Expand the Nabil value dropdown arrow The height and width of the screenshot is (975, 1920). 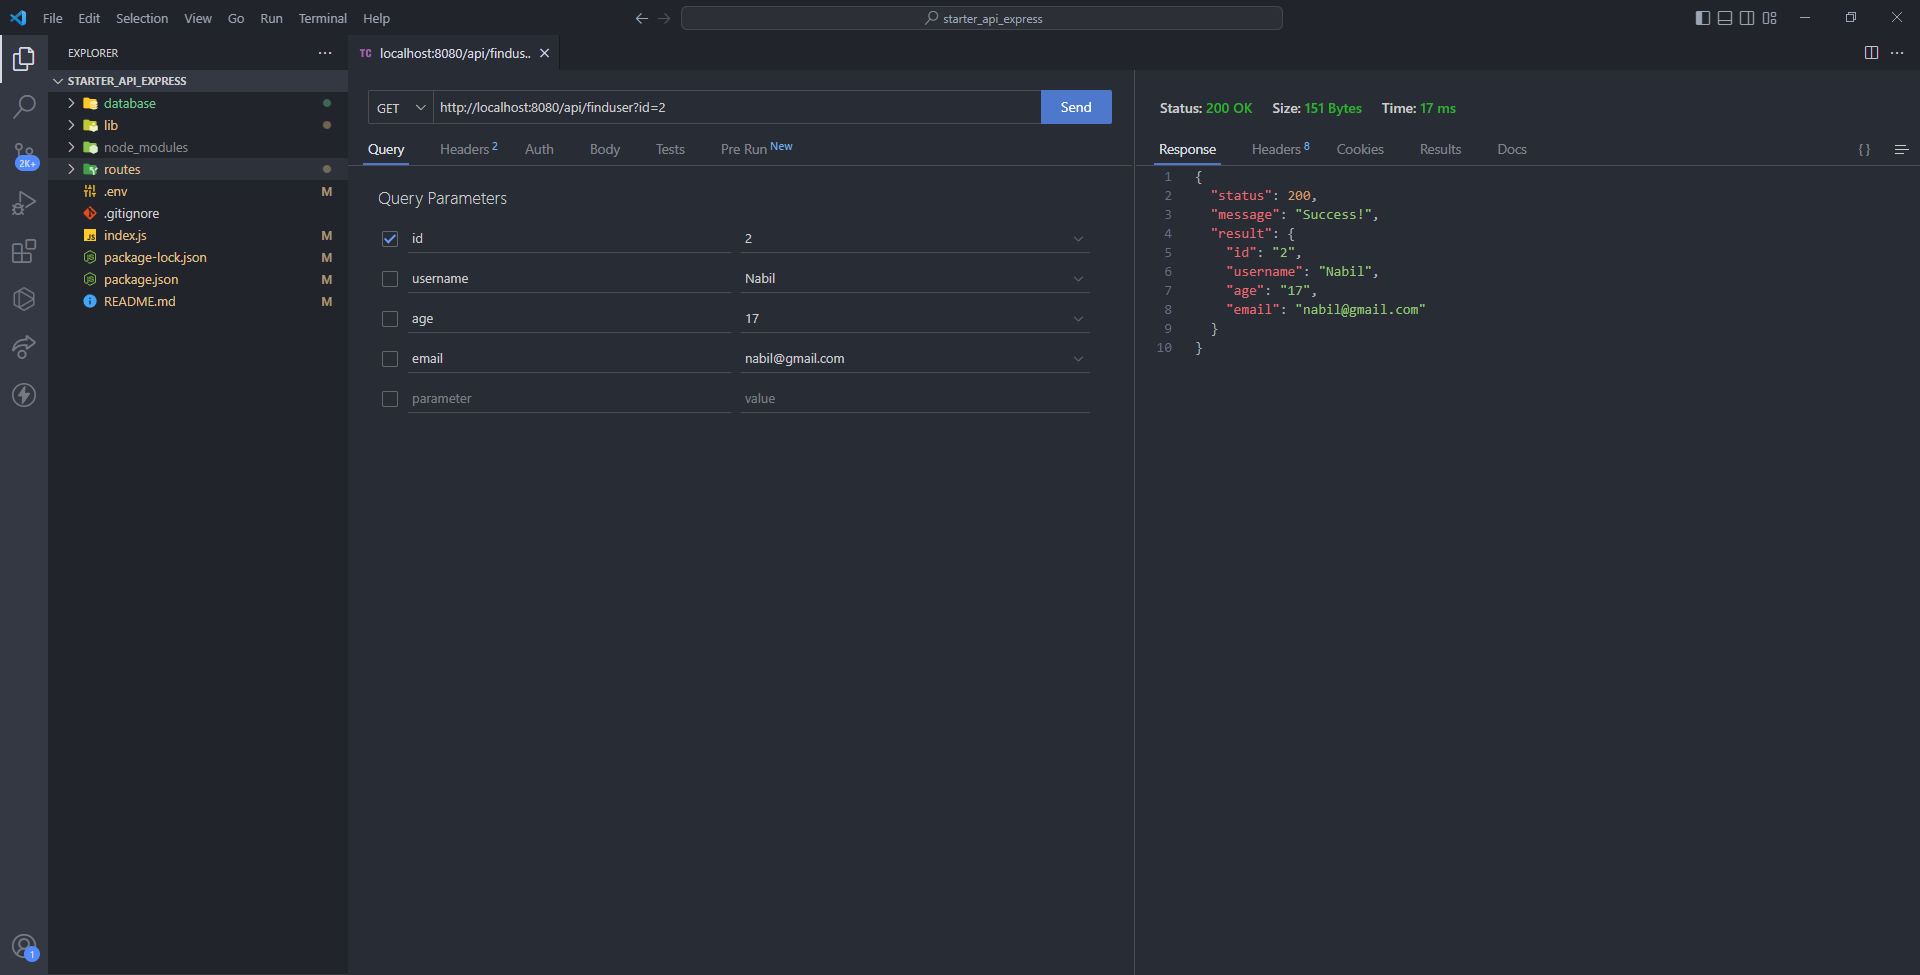pos(1078,279)
